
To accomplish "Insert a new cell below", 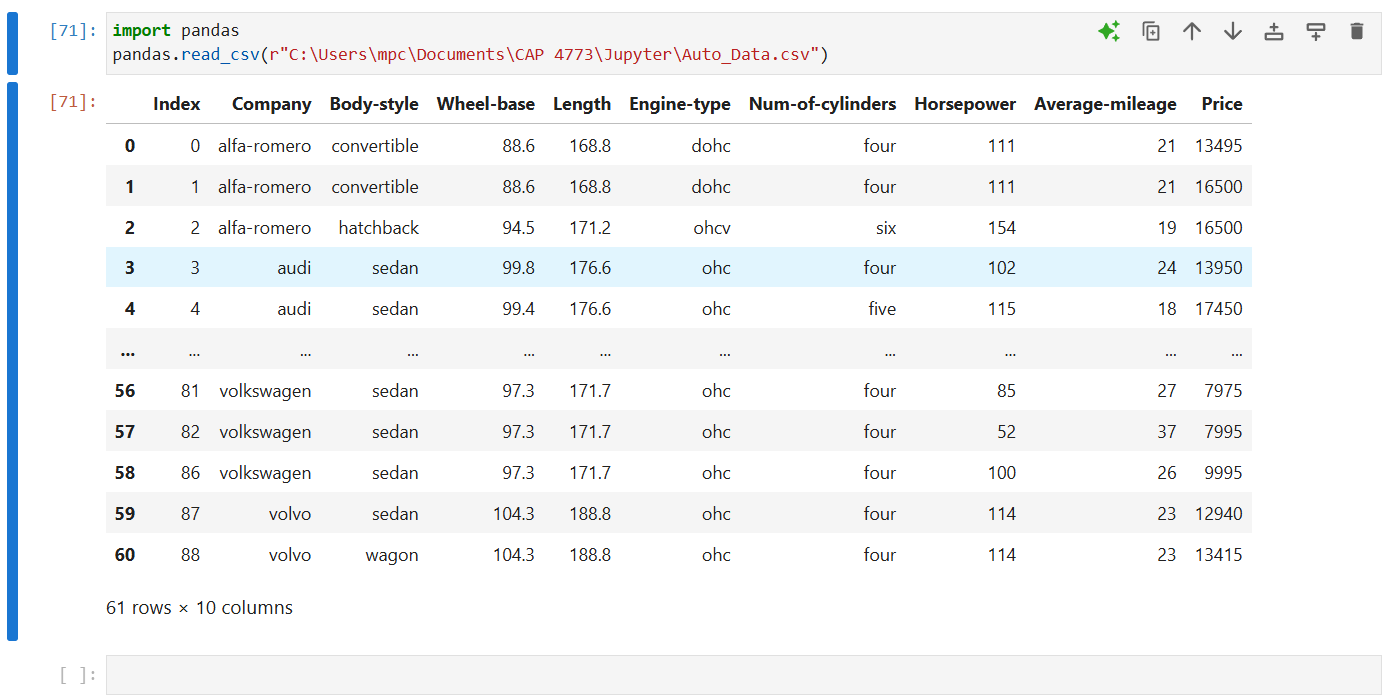I will pyautogui.click(x=1315, y=31).
